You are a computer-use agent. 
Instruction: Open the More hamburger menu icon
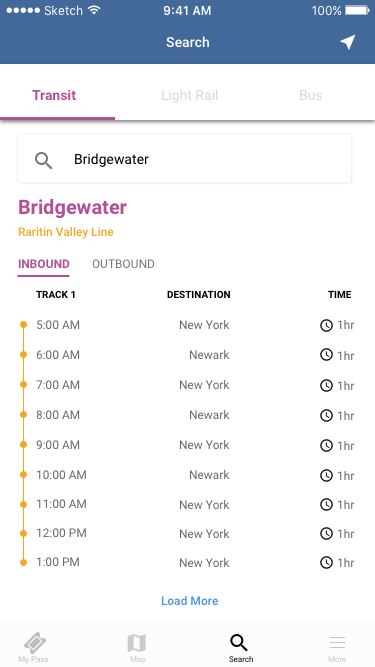point(338,642)
